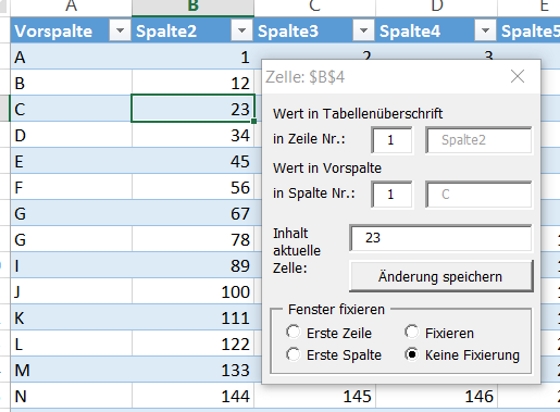The image size is (560, 412).
Task: Select the cell containing 144
Action: pos(193,396)
